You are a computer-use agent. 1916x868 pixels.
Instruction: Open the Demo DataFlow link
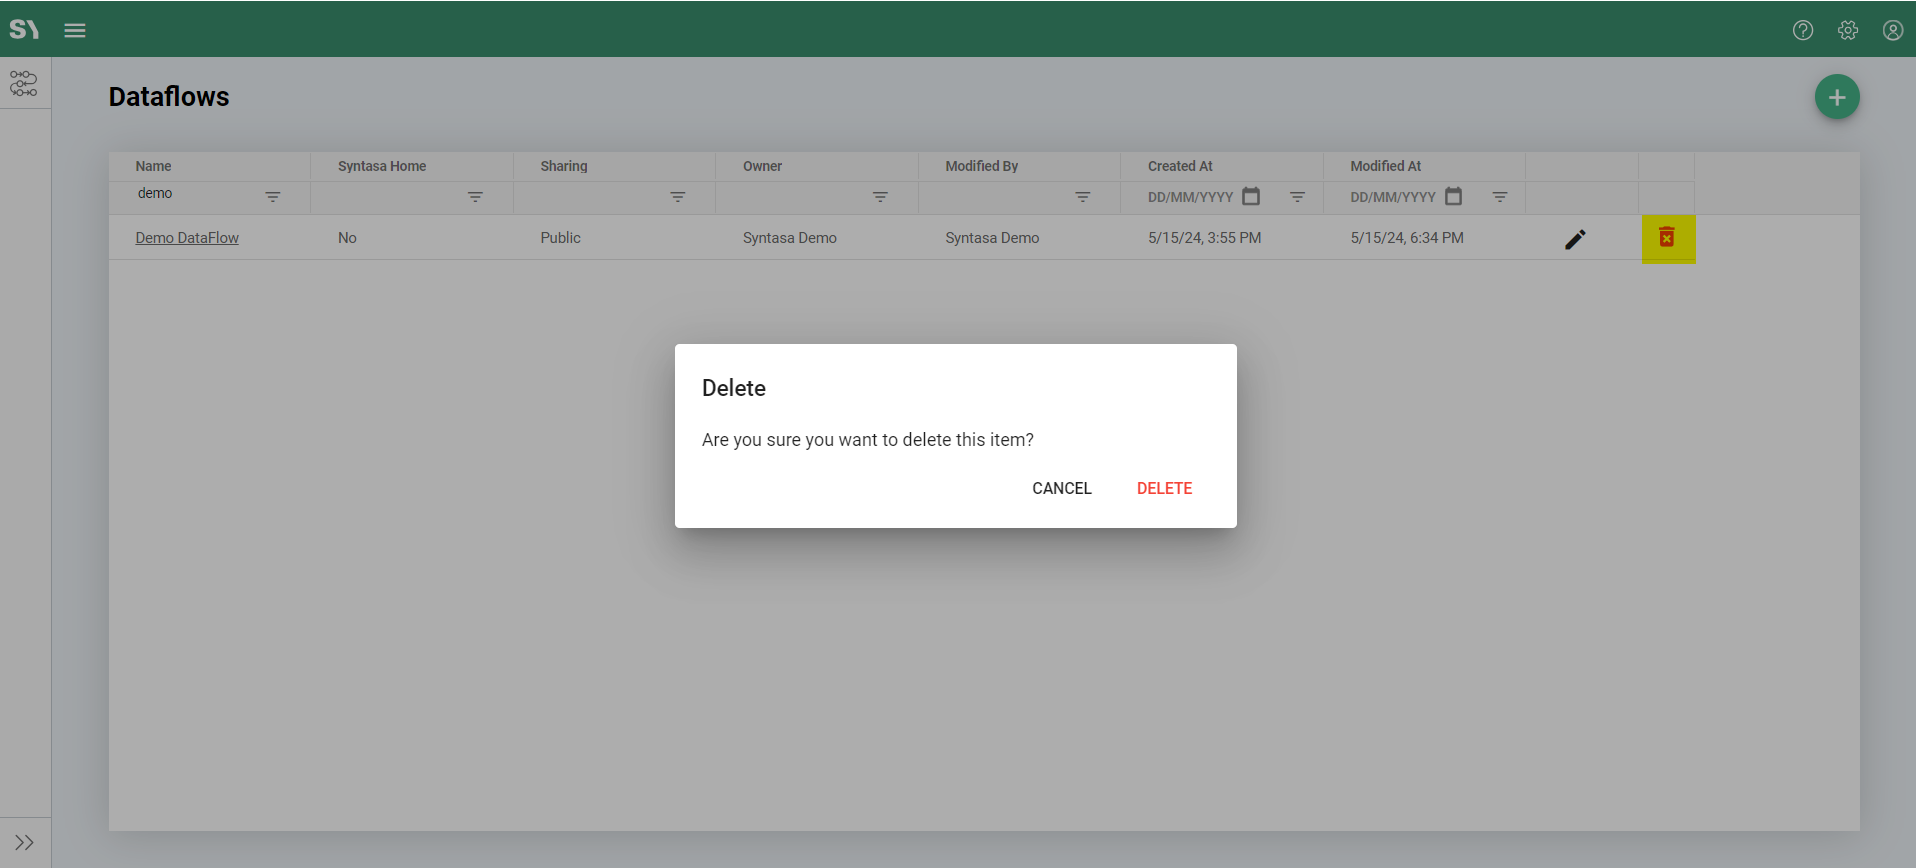[x=187, y=238]
